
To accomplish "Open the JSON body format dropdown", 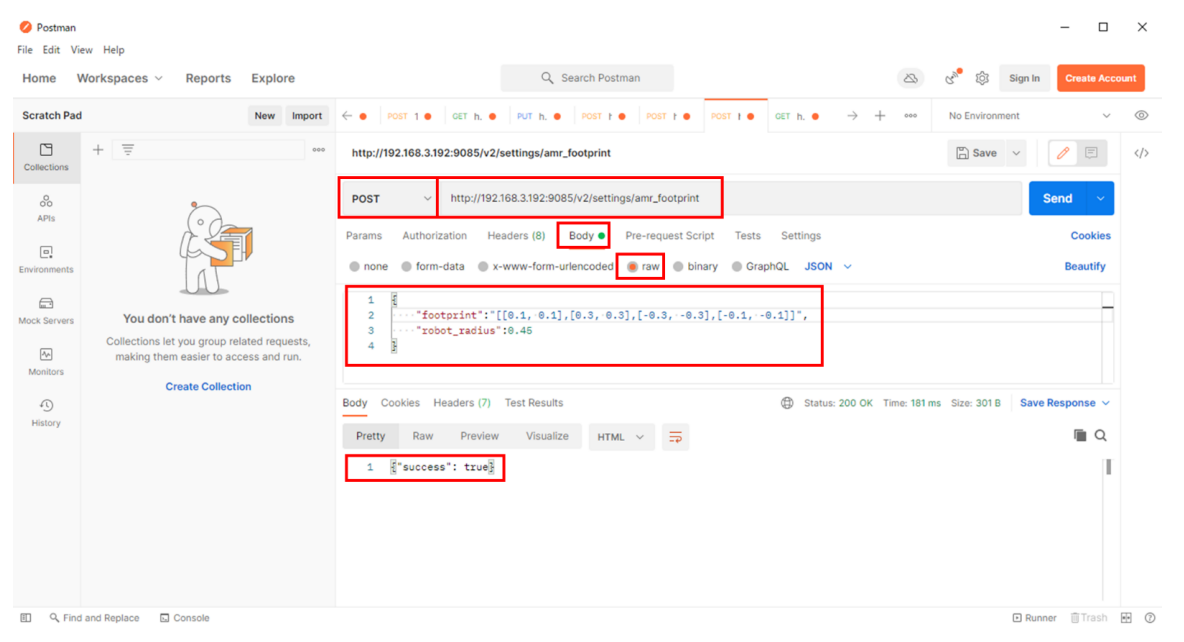I will pyautogui.click(x=828, y=267).
